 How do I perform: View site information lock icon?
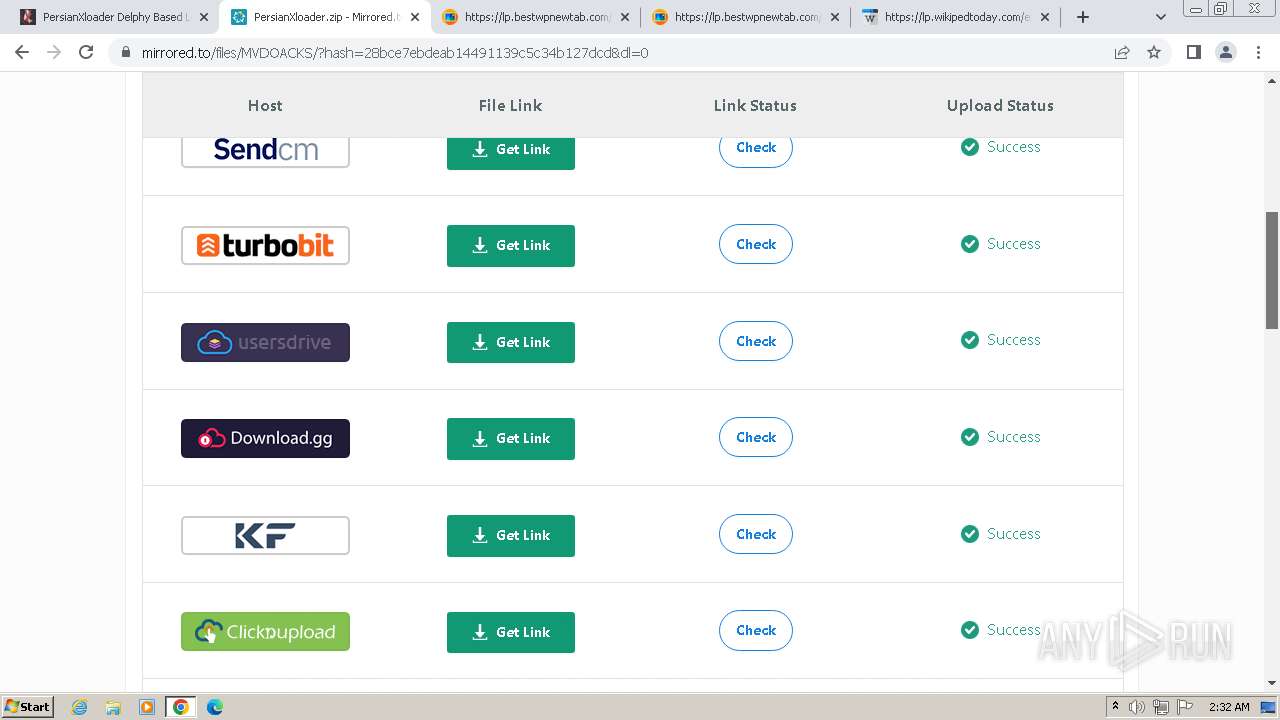click(x=125, y=52)
